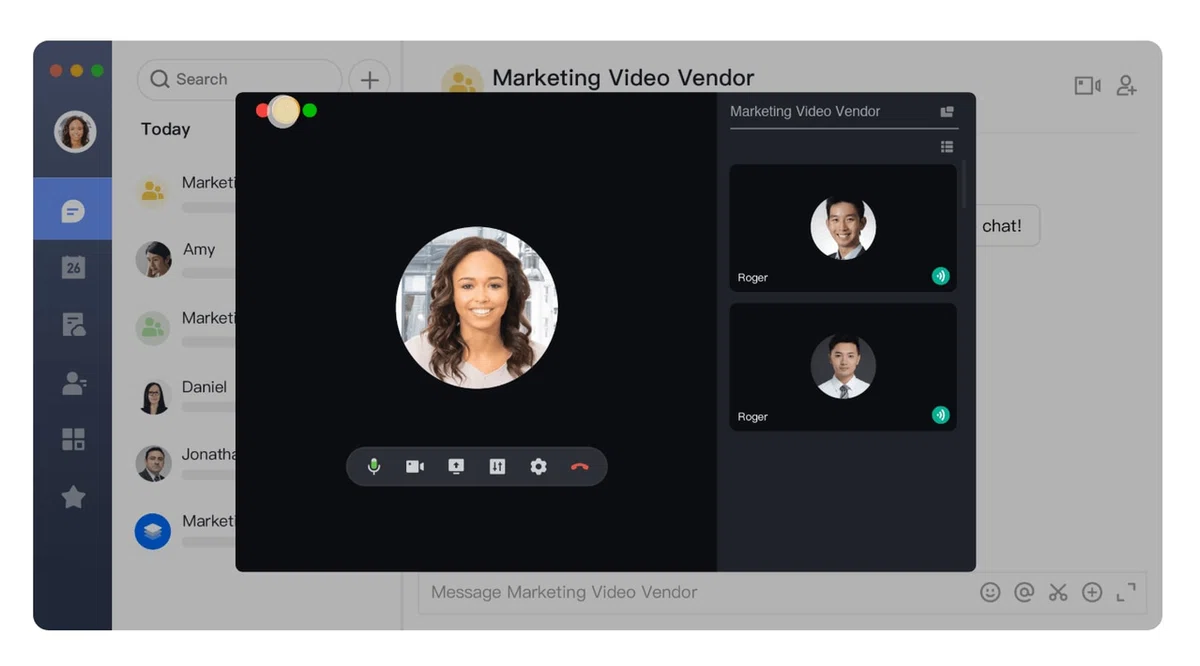This screenshot has height=666, width=1200.
Task: Click speaking indicator on bottom Roger tile
Action: [940, 415]
